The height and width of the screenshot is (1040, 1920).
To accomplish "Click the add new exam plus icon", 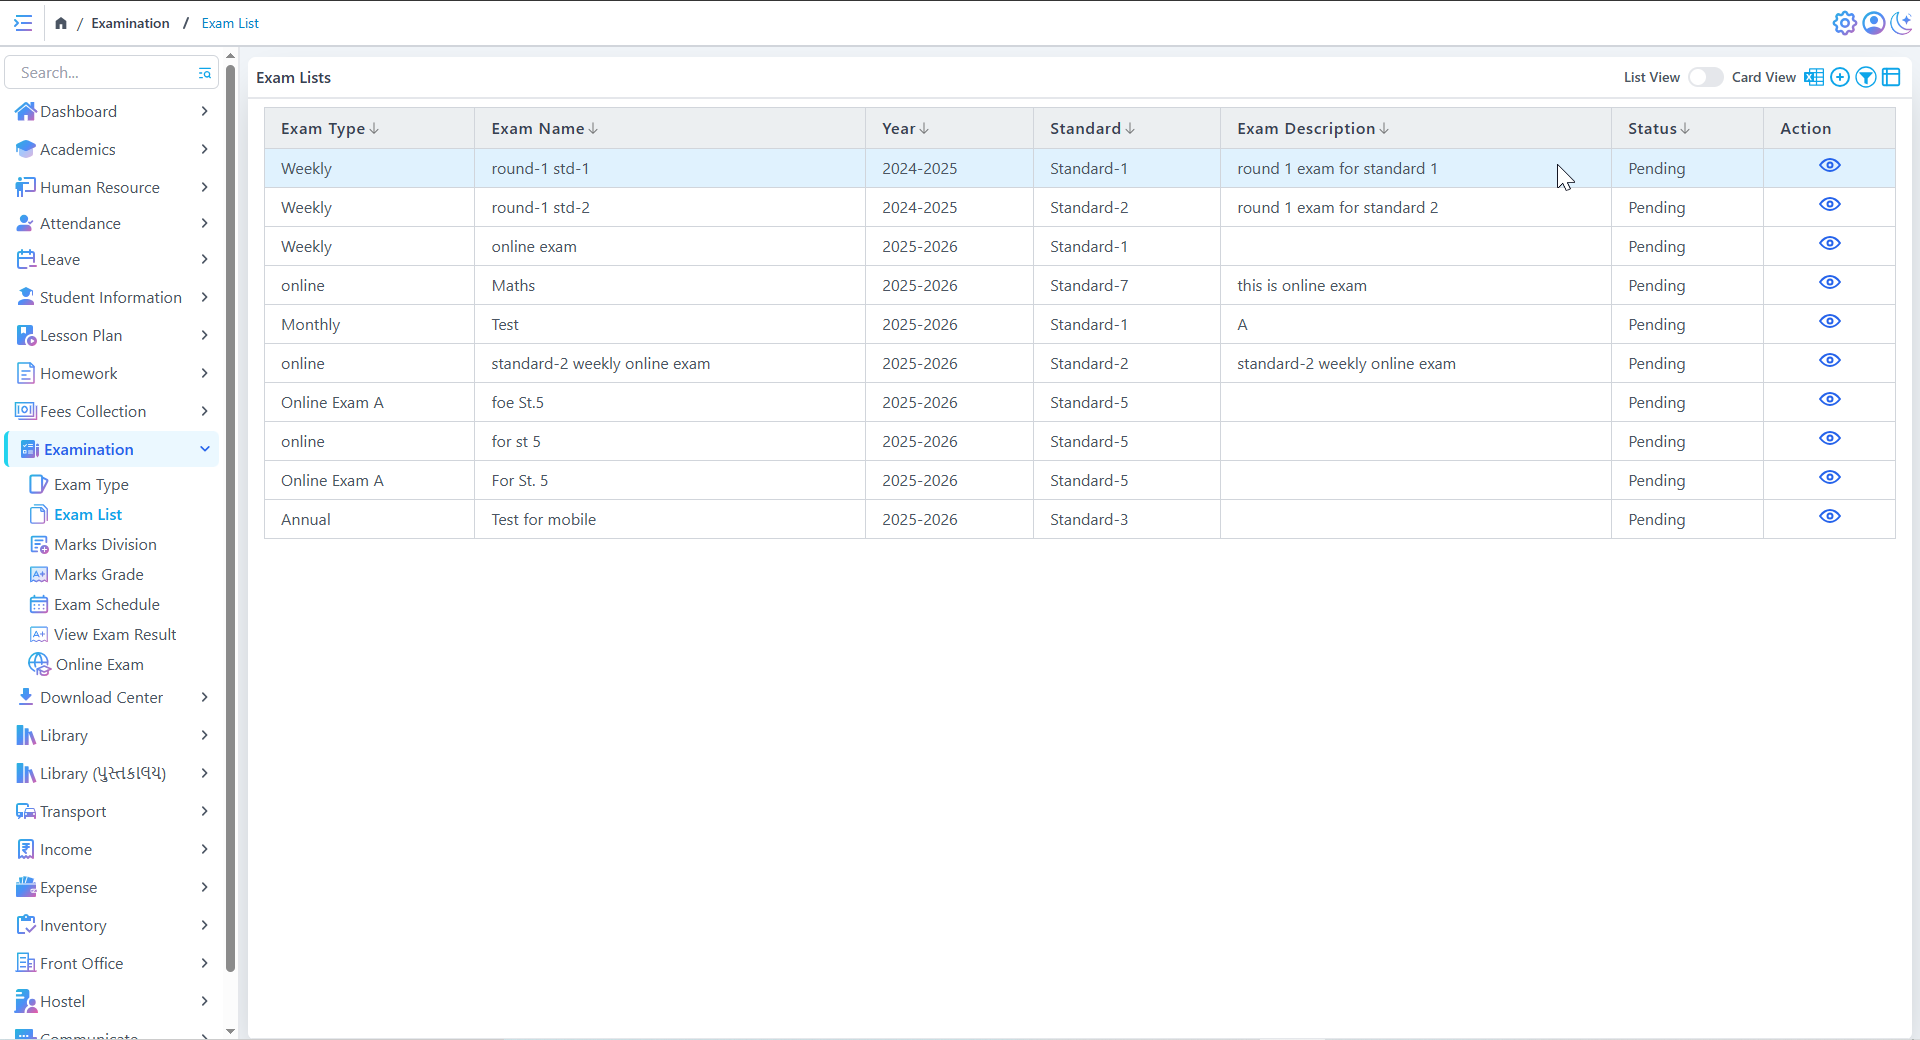I will click(1840, 78).
